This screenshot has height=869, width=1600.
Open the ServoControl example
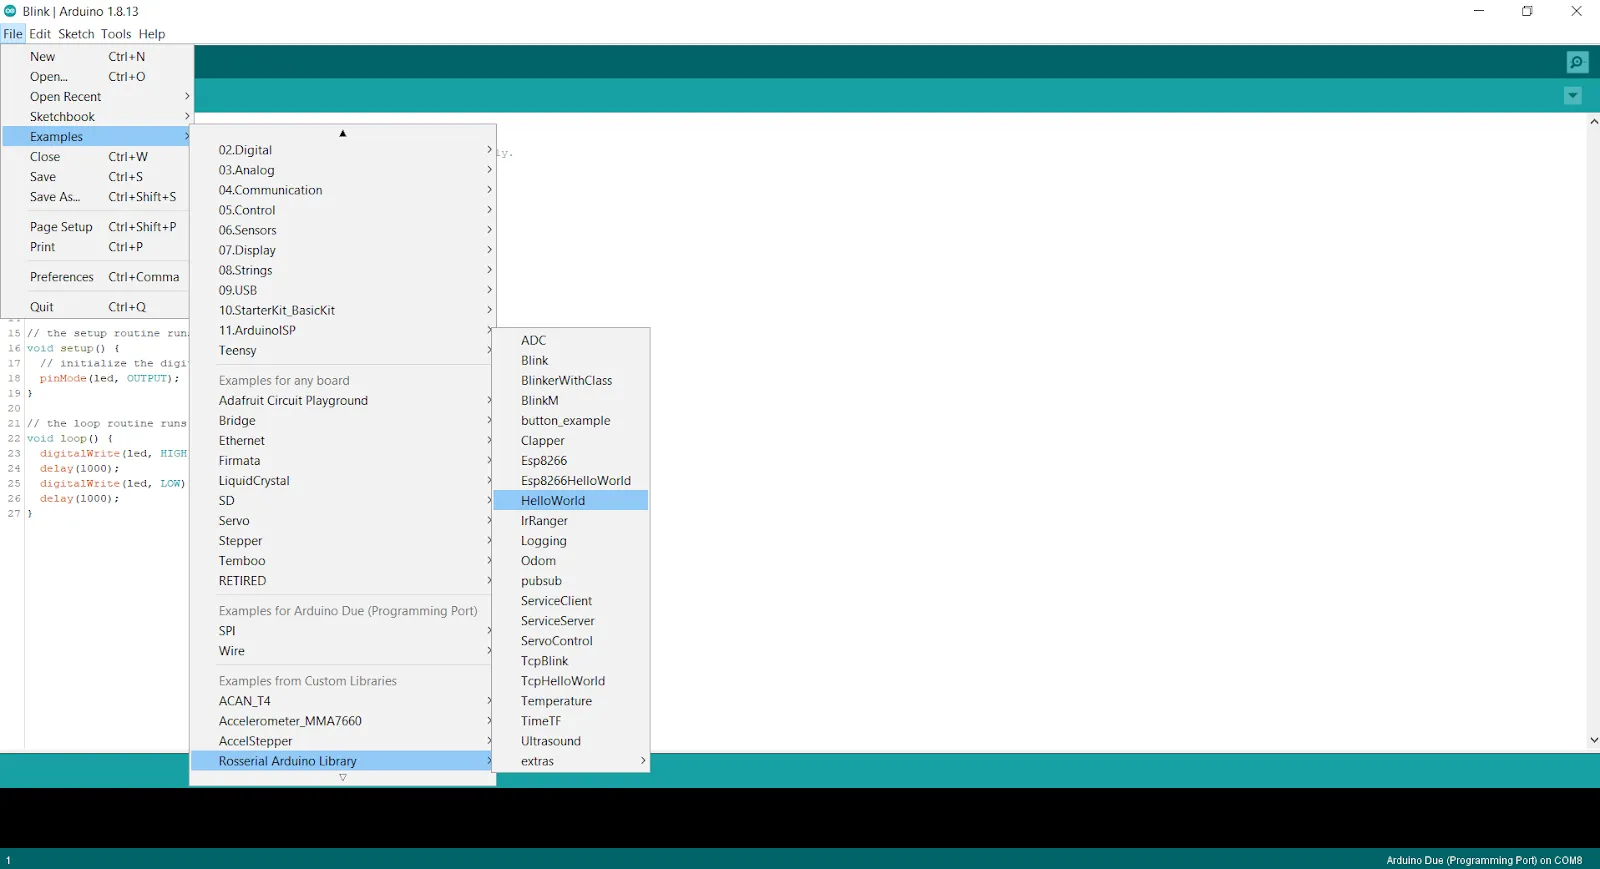point(557,641)
